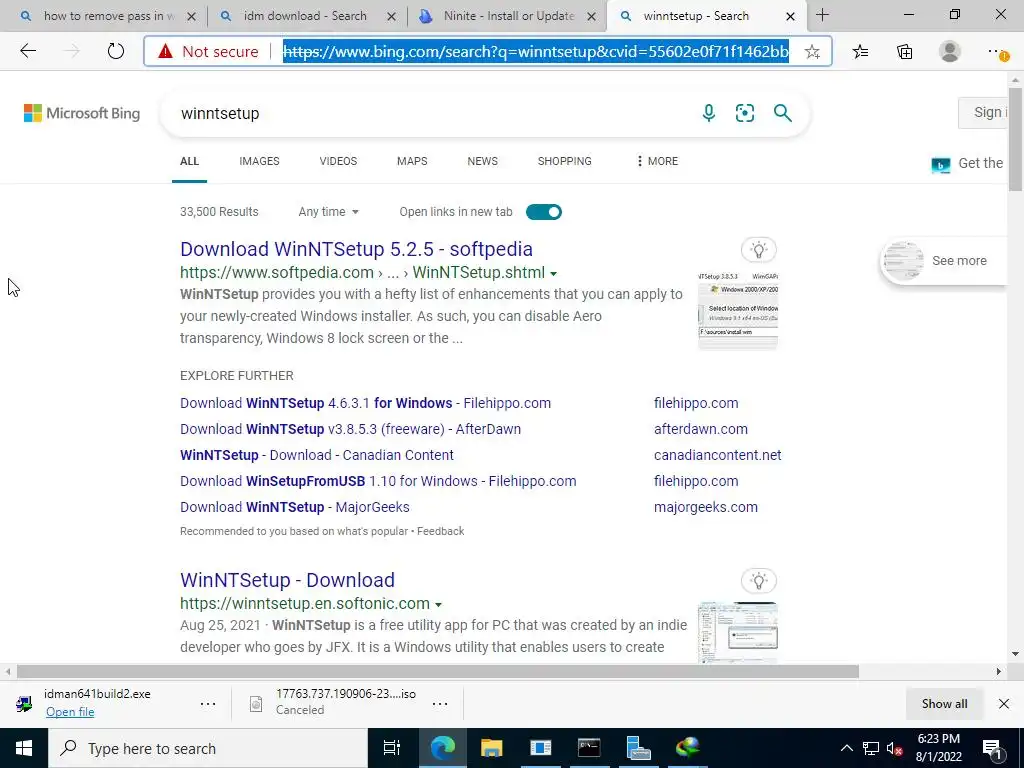This screenshot has width=1024, height=768.
Task: Open WinNTSetup - Download softonic result
Action: pyautogui.click(x=287, y=580)
